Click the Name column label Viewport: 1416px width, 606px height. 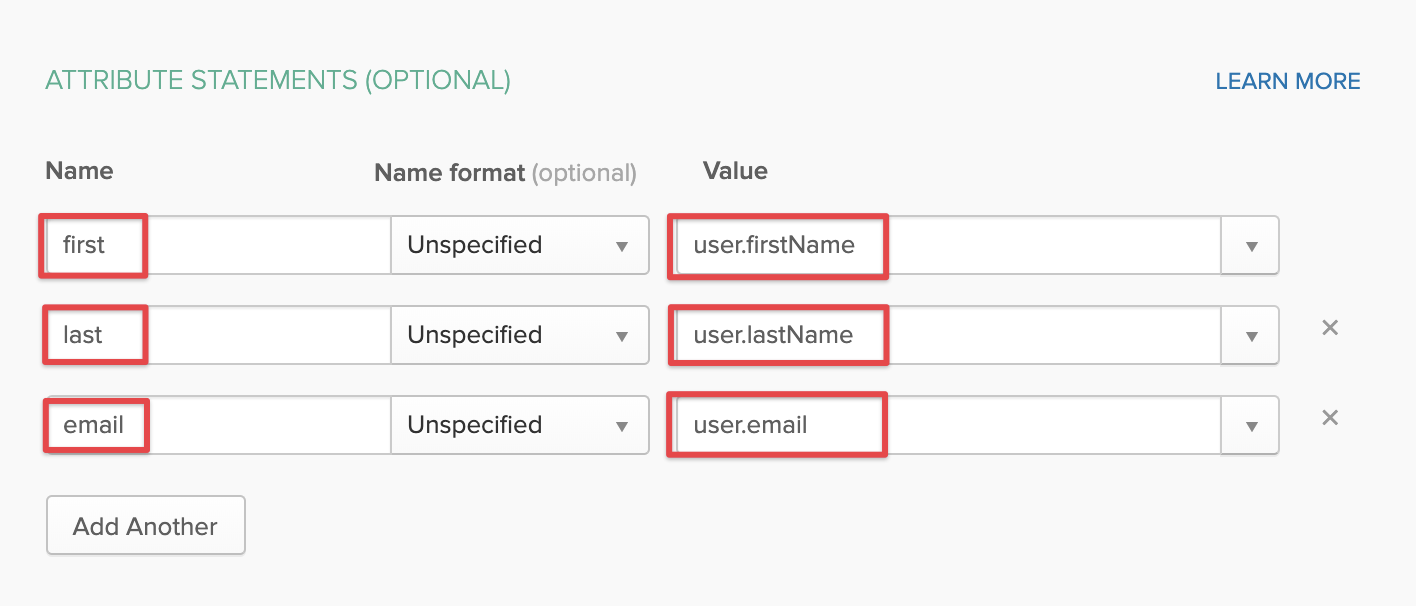pos(79,171)
